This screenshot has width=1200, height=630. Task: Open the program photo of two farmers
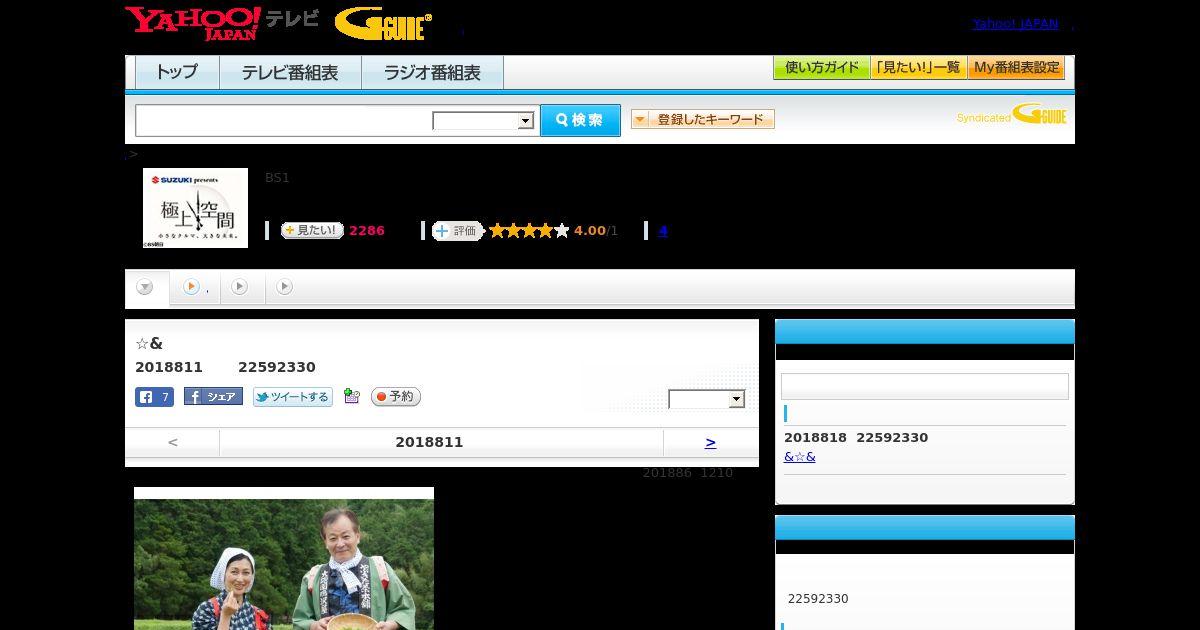(284, 558)
